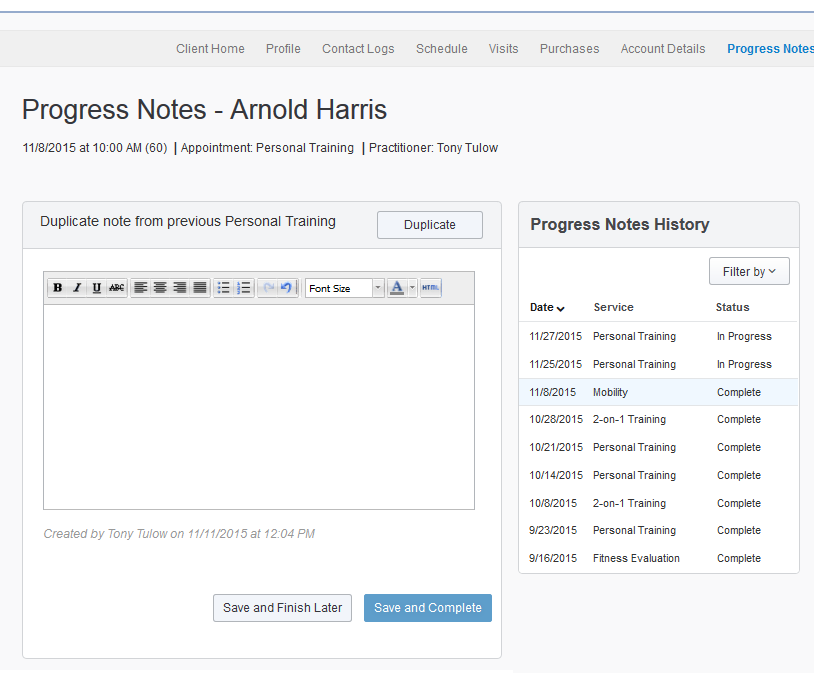Click inside the progress note text area
Image resolution: width=814 pixels, height=673 pixels.
pos(258,406)
